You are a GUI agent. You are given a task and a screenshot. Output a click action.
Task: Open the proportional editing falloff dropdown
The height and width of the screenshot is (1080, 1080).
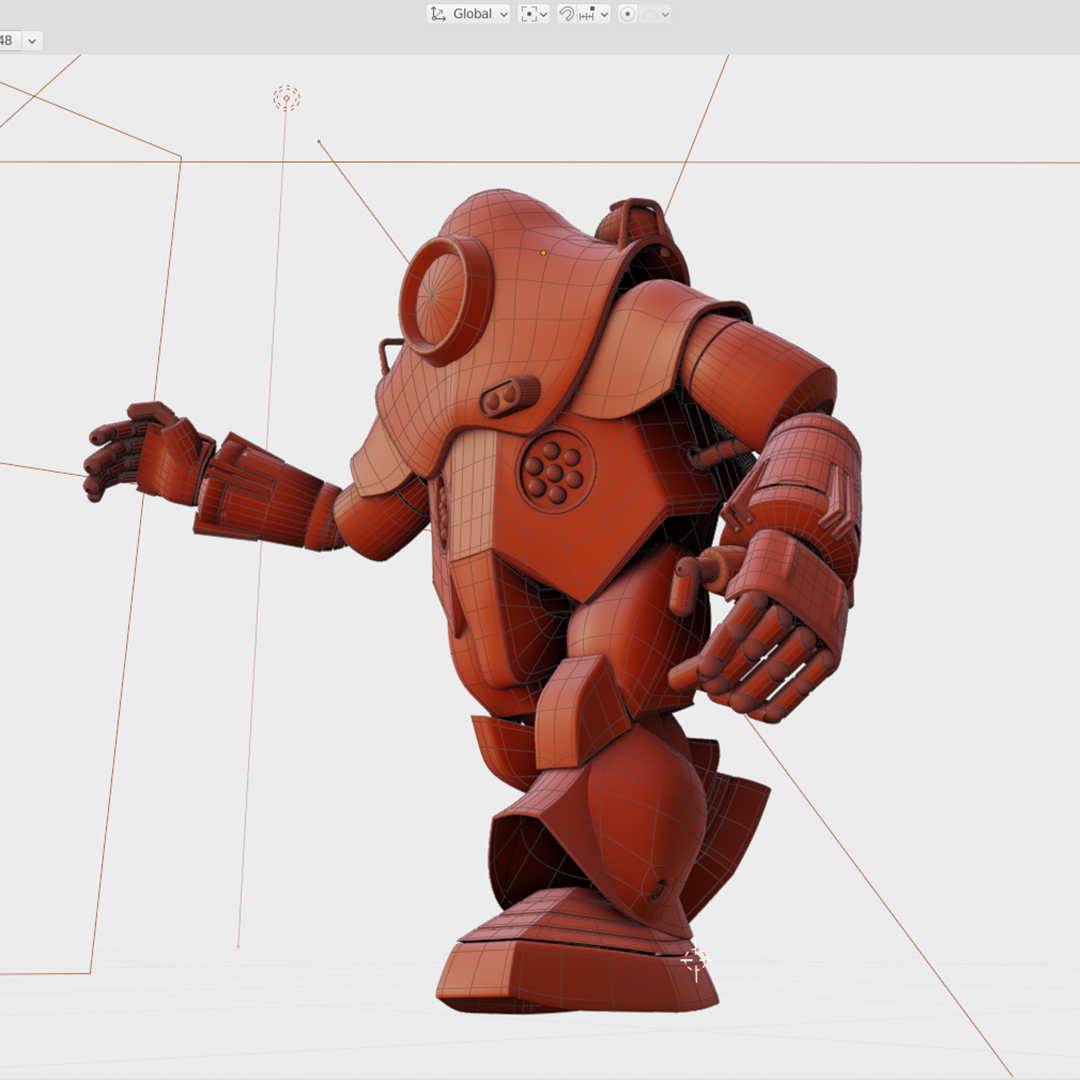pyautogui.click(x=656, y=14)
